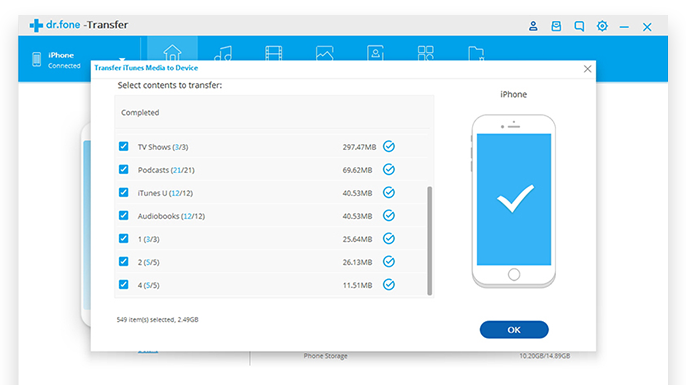Open the Apps grid tab
686x385 pixels.
[x=426, y=53]
